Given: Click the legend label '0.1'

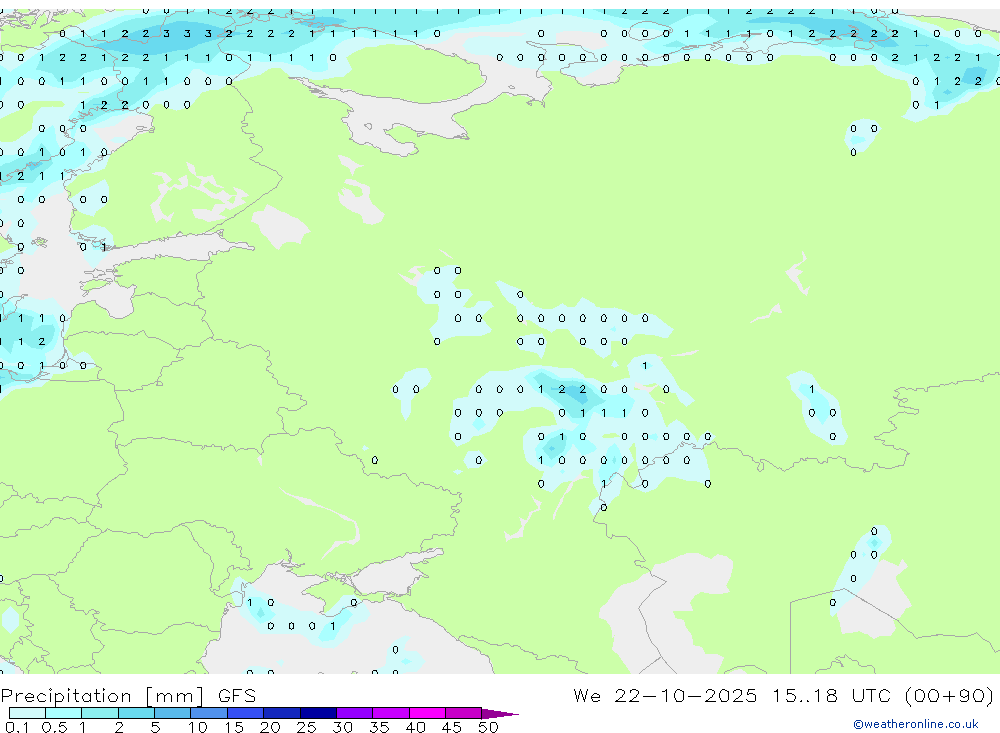Looking at the screenshot, I should [17, 727].
